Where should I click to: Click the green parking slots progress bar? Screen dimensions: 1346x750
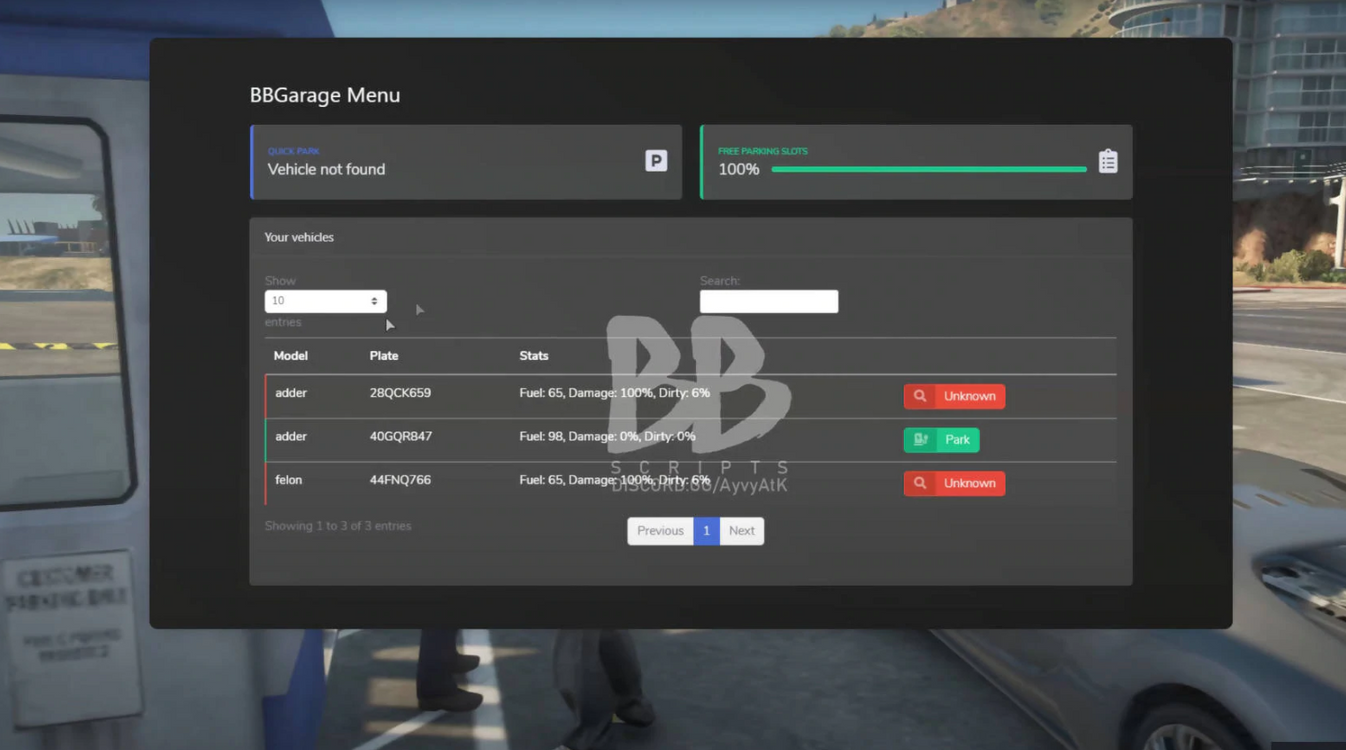[x=928, y=169]
